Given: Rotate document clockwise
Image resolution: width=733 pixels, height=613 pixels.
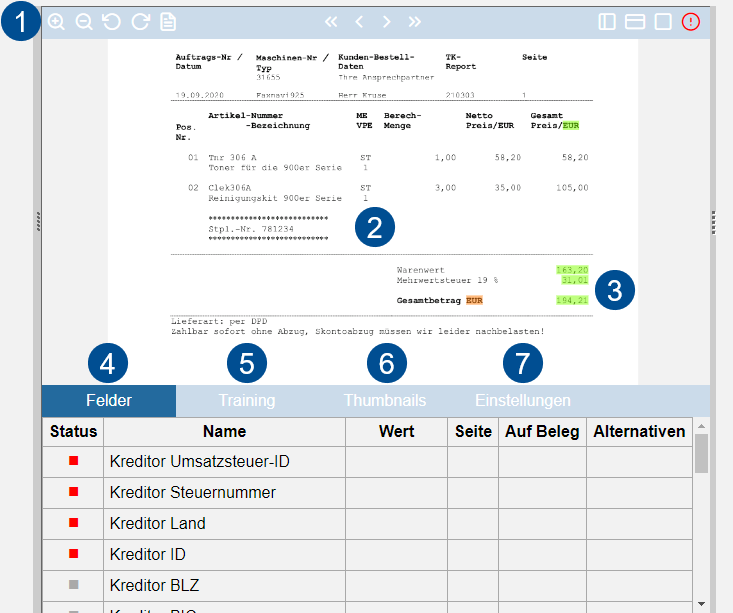Looking at the screenshot, I should click(140, 22).
